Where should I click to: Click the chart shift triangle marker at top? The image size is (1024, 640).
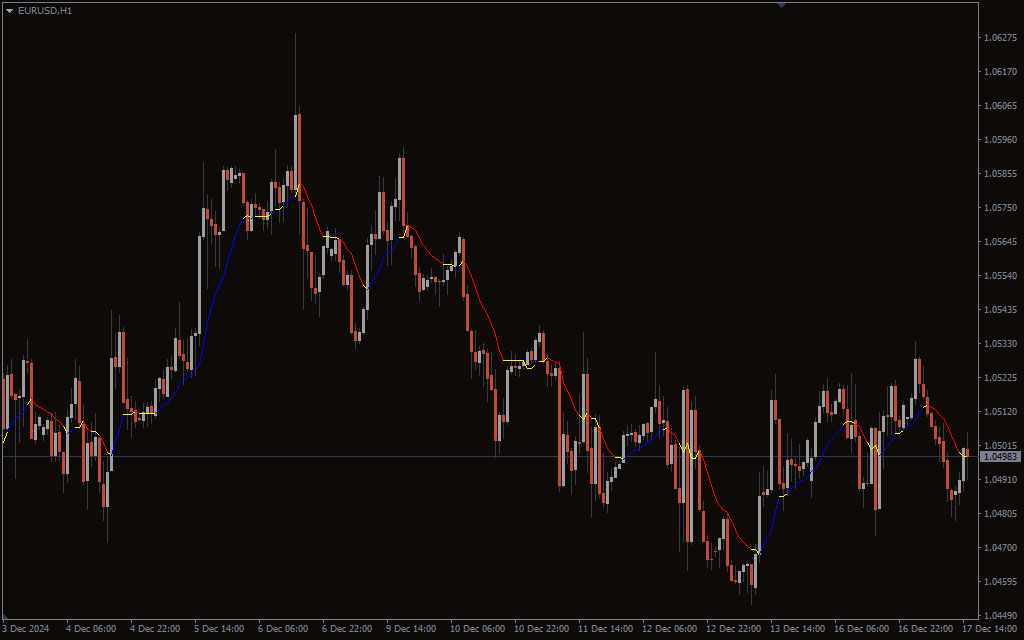point(781,5)
